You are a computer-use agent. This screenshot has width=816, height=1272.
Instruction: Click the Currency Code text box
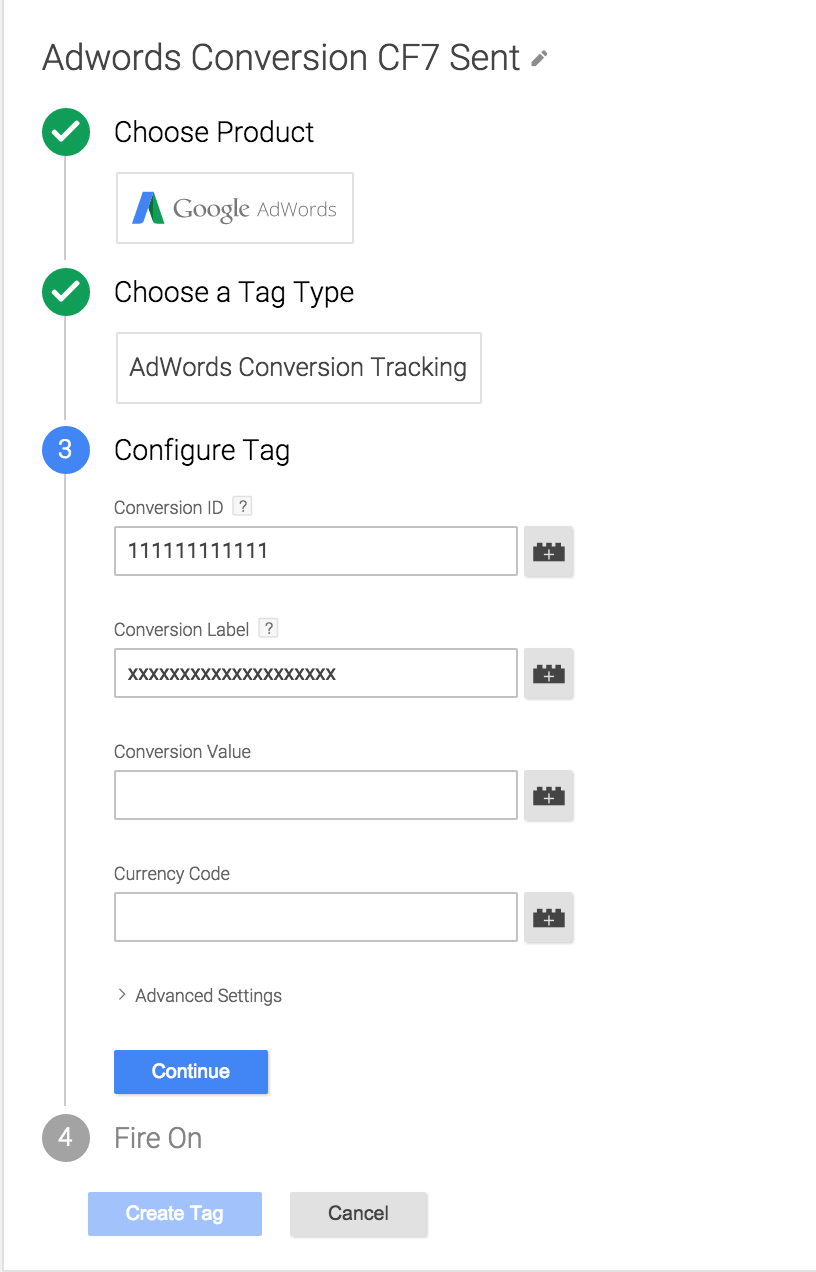[316, 917]
